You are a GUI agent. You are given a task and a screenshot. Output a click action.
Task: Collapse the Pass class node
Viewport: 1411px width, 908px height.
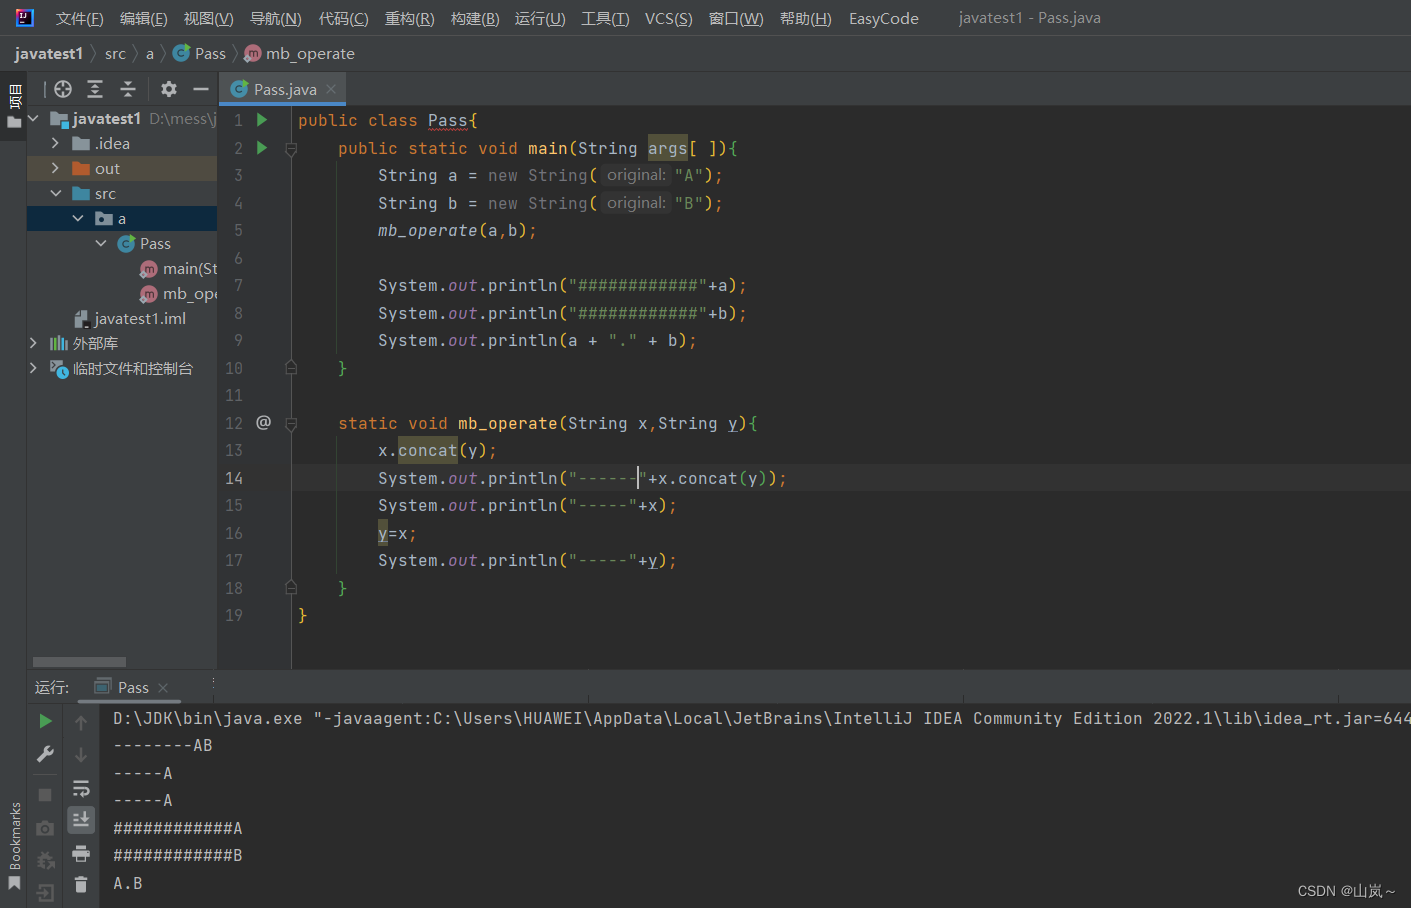click(101, 244)
